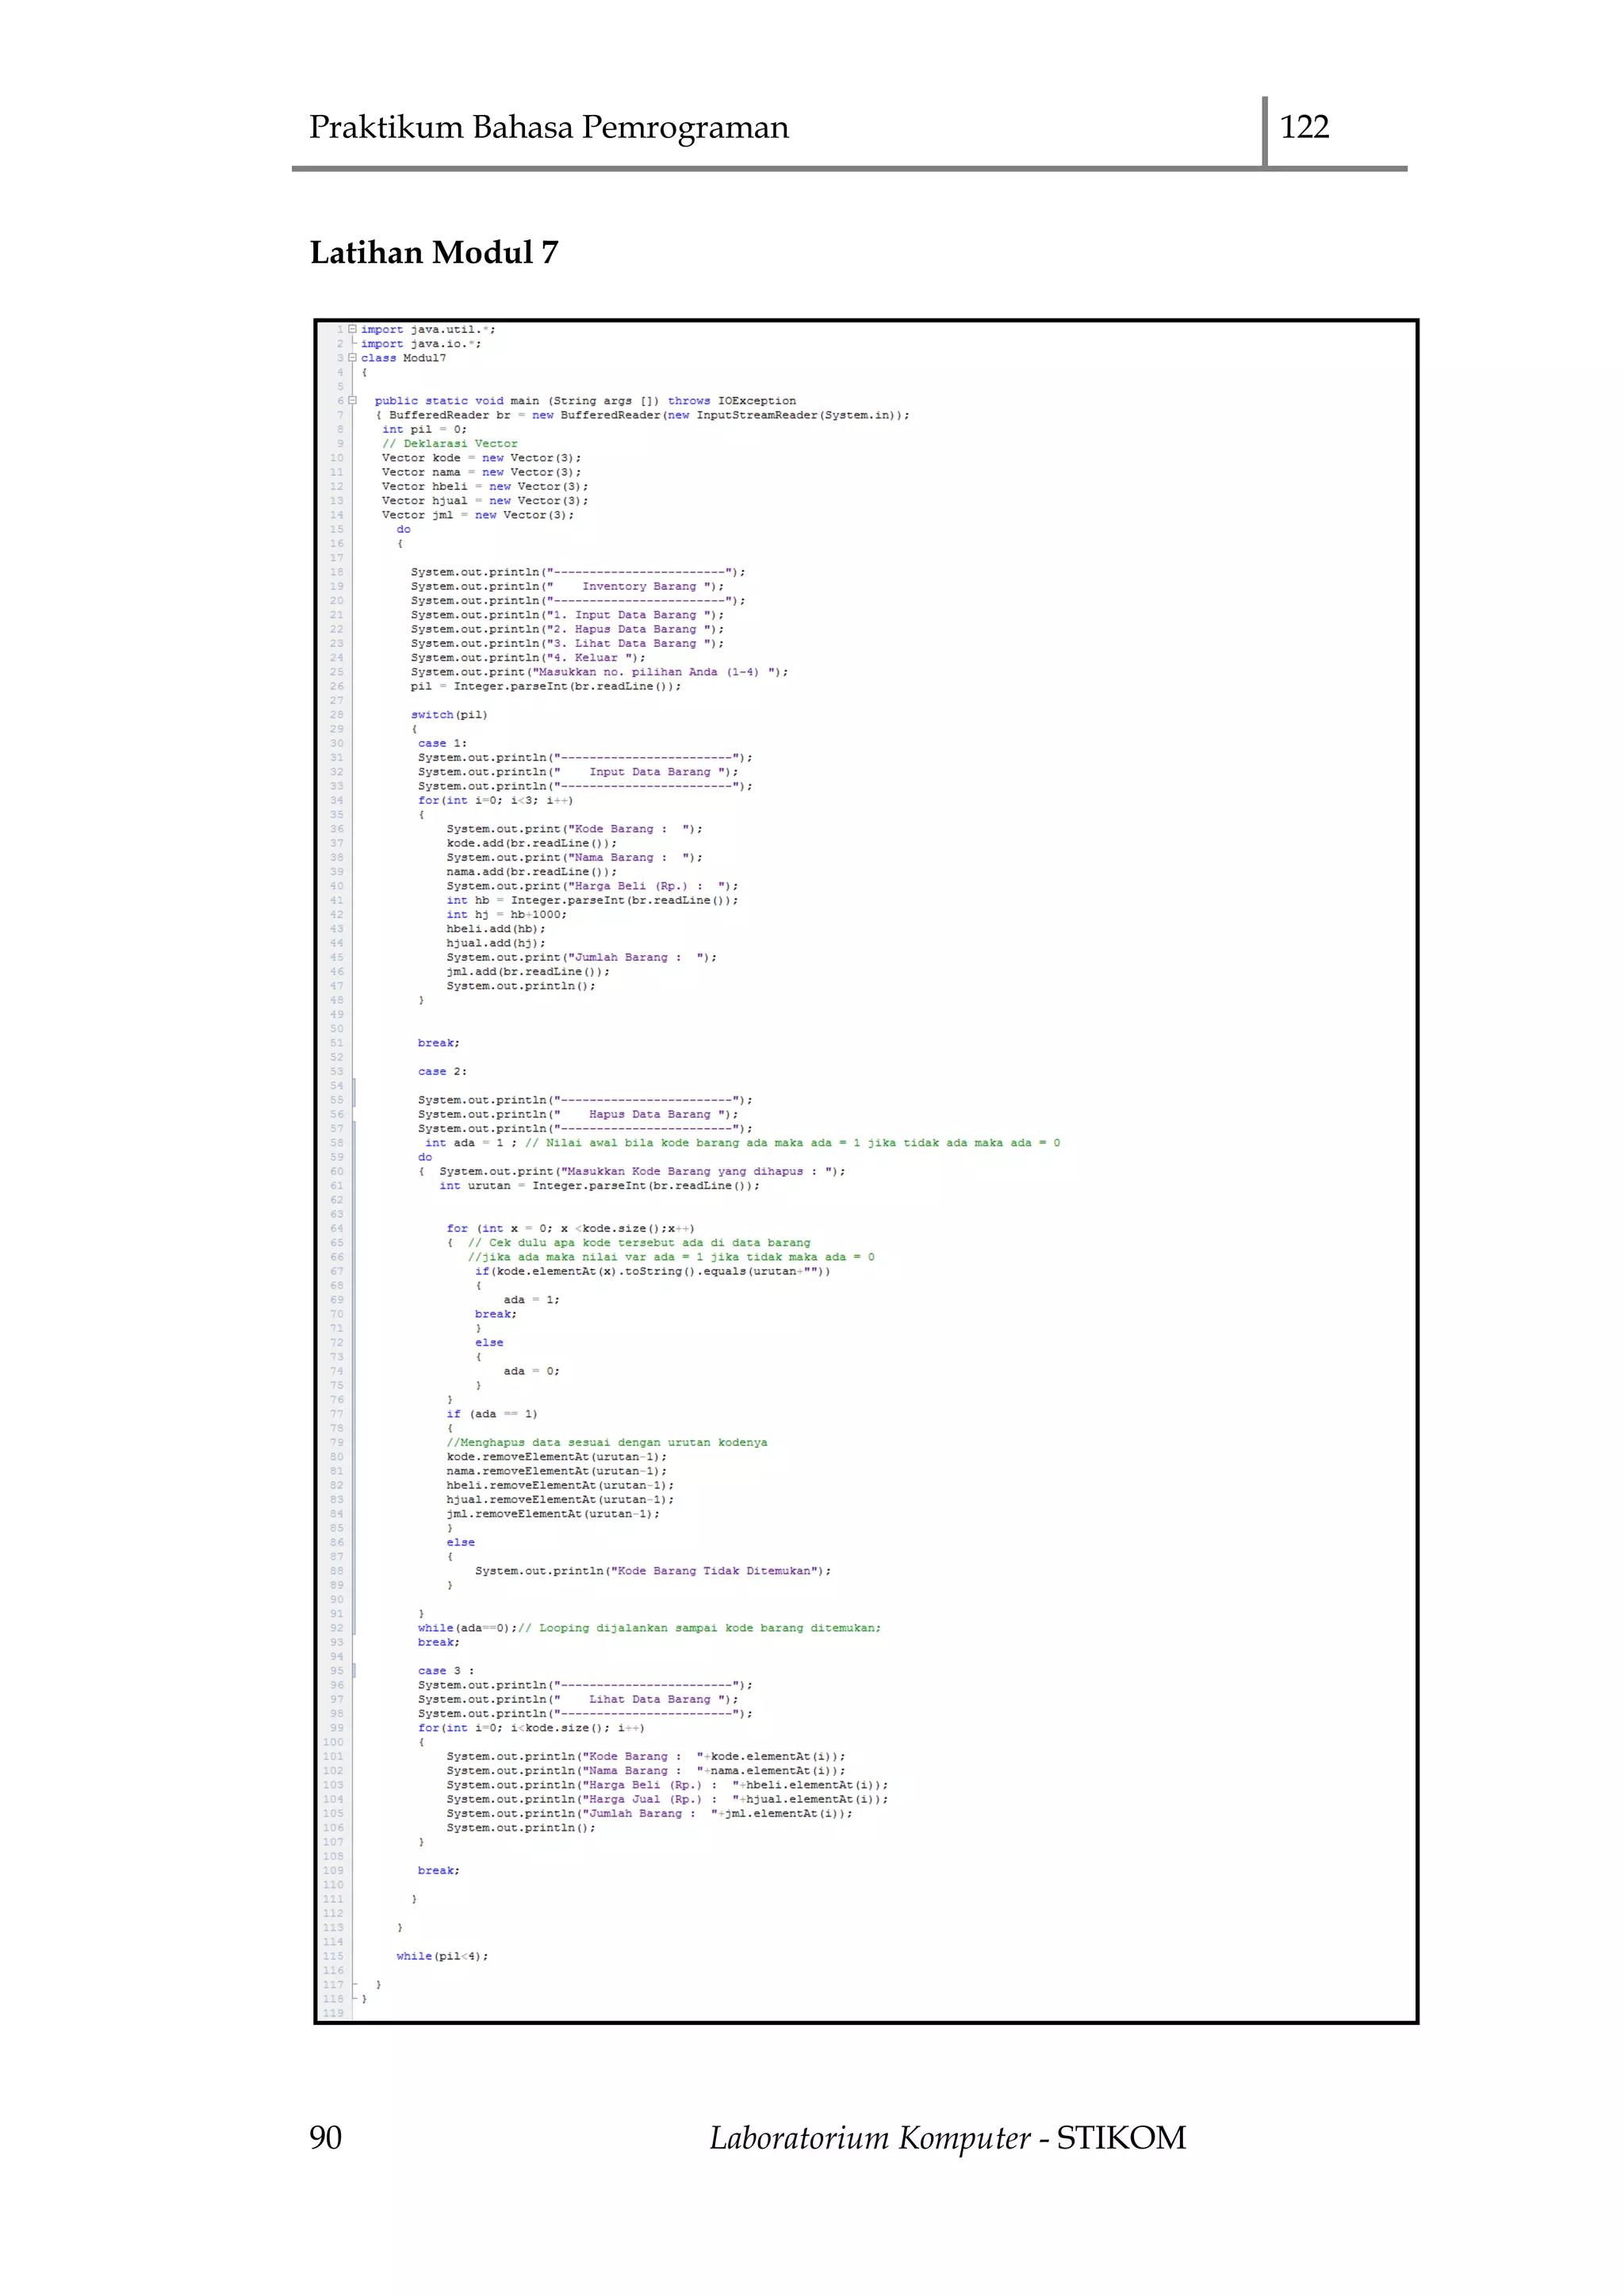Screen dimensions: 1624x2296
Task: Click 'Laboratorium Komputer - STIKOM' footer text
Action: pos(947,2138)
